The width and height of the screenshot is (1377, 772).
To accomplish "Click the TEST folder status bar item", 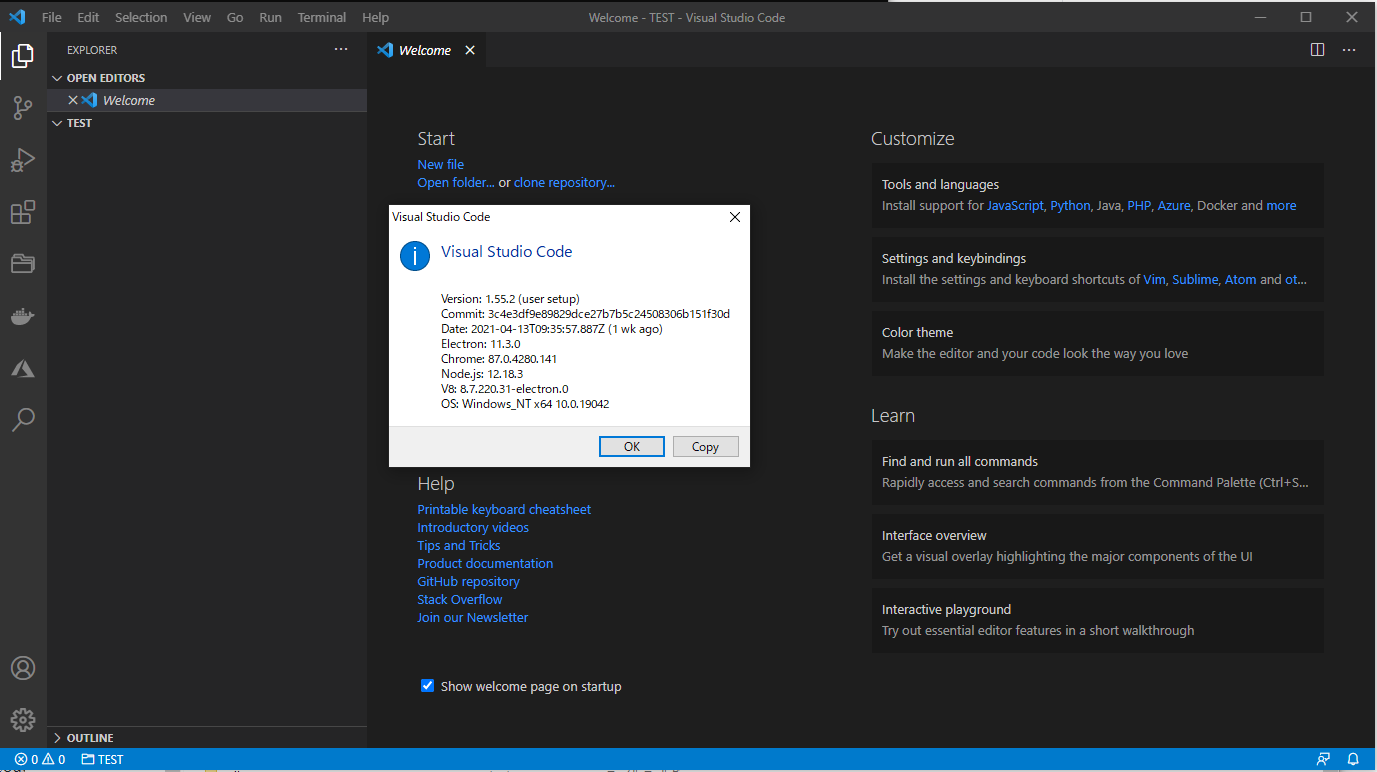I will coord(103,759).
